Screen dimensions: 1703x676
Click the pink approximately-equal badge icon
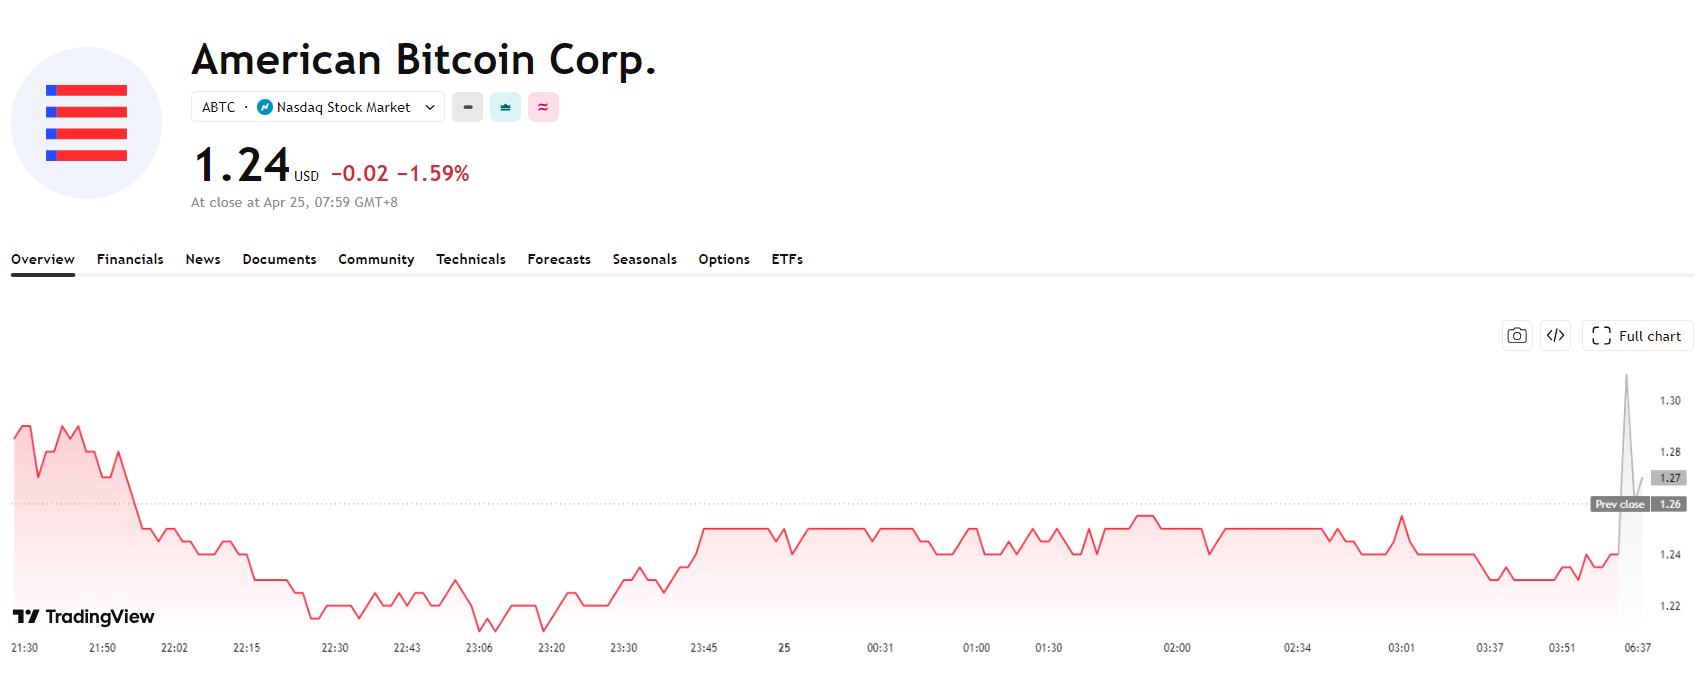(x=543, y=107)
